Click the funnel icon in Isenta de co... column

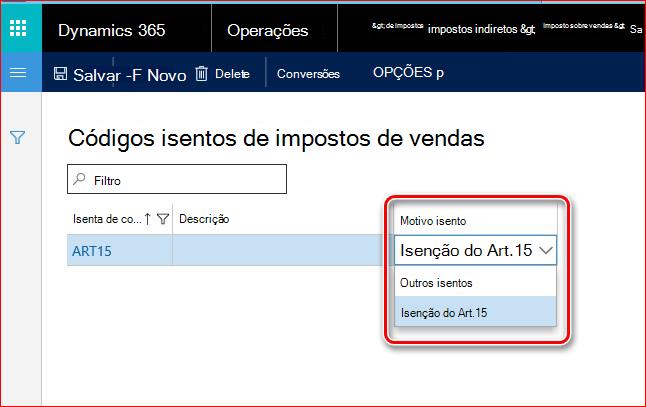click(x=163, y=219)
